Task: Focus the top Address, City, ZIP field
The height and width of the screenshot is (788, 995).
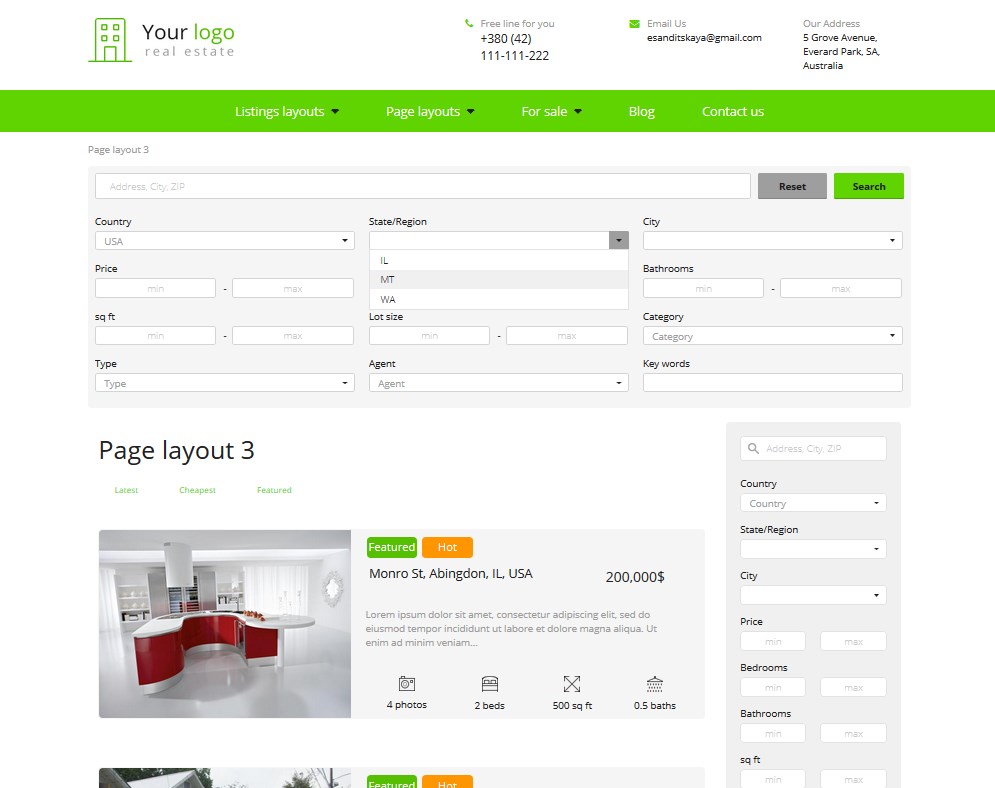Action: click(x=423, y=186)
